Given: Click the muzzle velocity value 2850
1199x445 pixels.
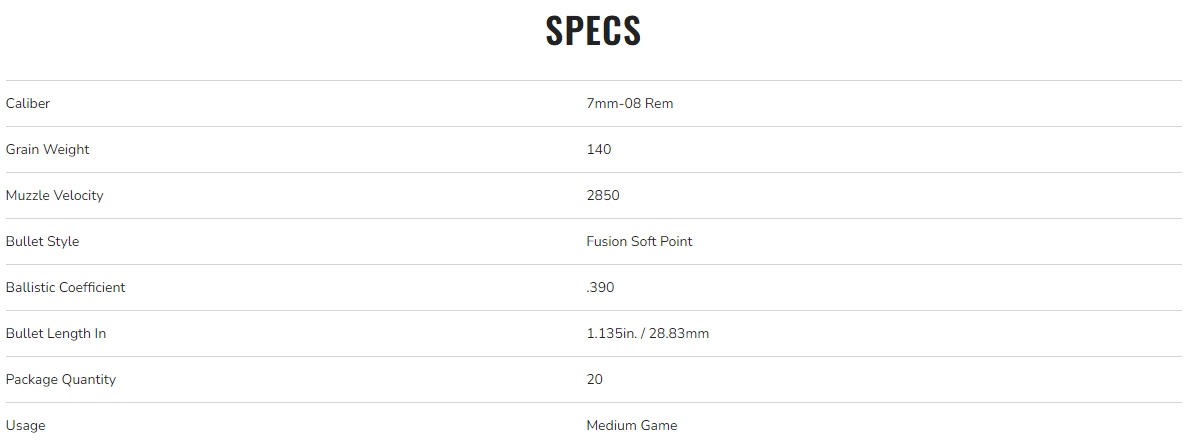Looking at the screenshot, I should pos(603,195).
